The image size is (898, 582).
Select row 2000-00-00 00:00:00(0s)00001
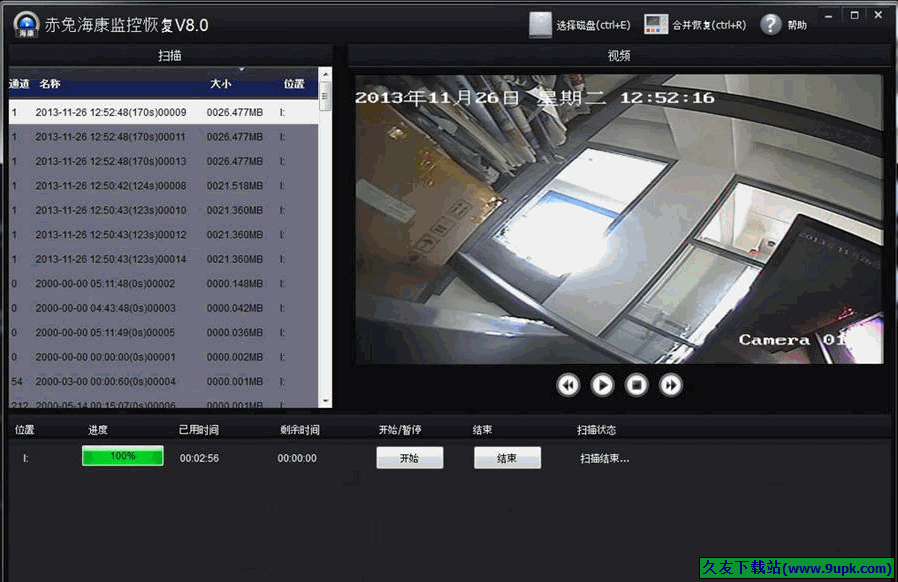point(163,357)
